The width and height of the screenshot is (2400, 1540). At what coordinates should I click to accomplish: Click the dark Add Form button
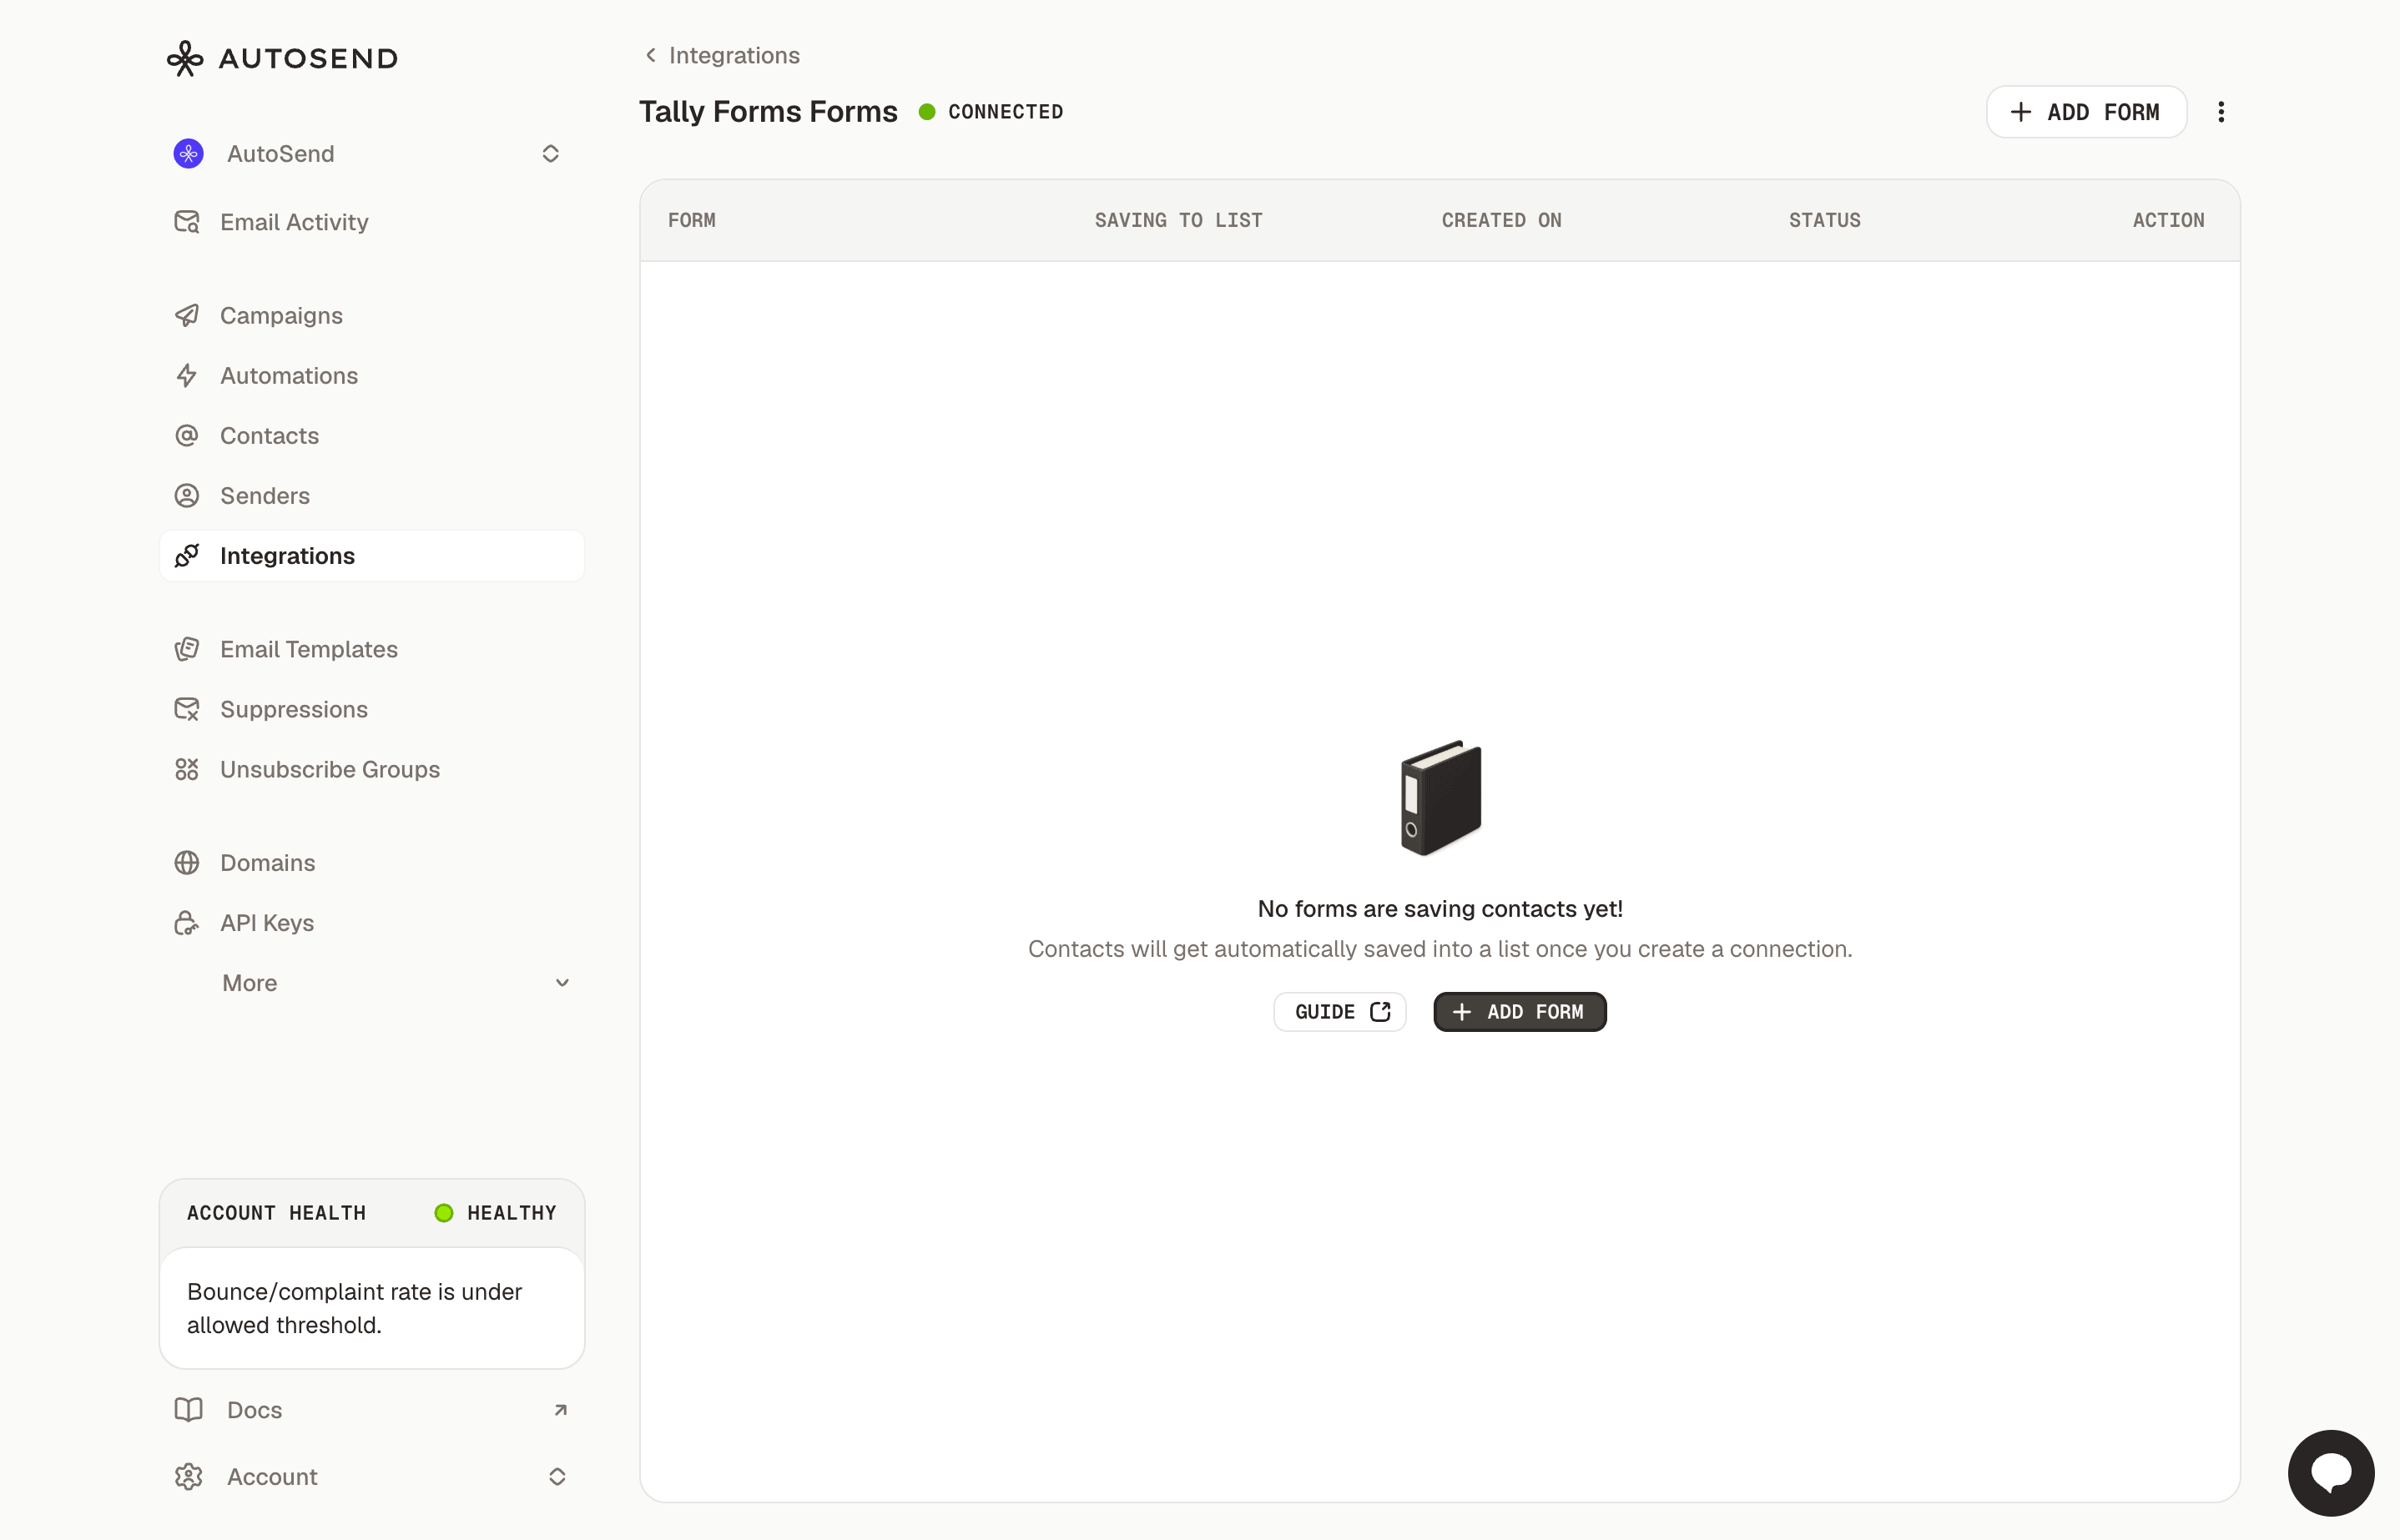tap(1520, 1012)
